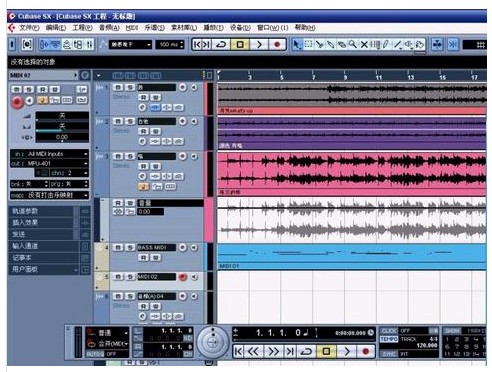Select the Split scissors tool

coord(319,44)
